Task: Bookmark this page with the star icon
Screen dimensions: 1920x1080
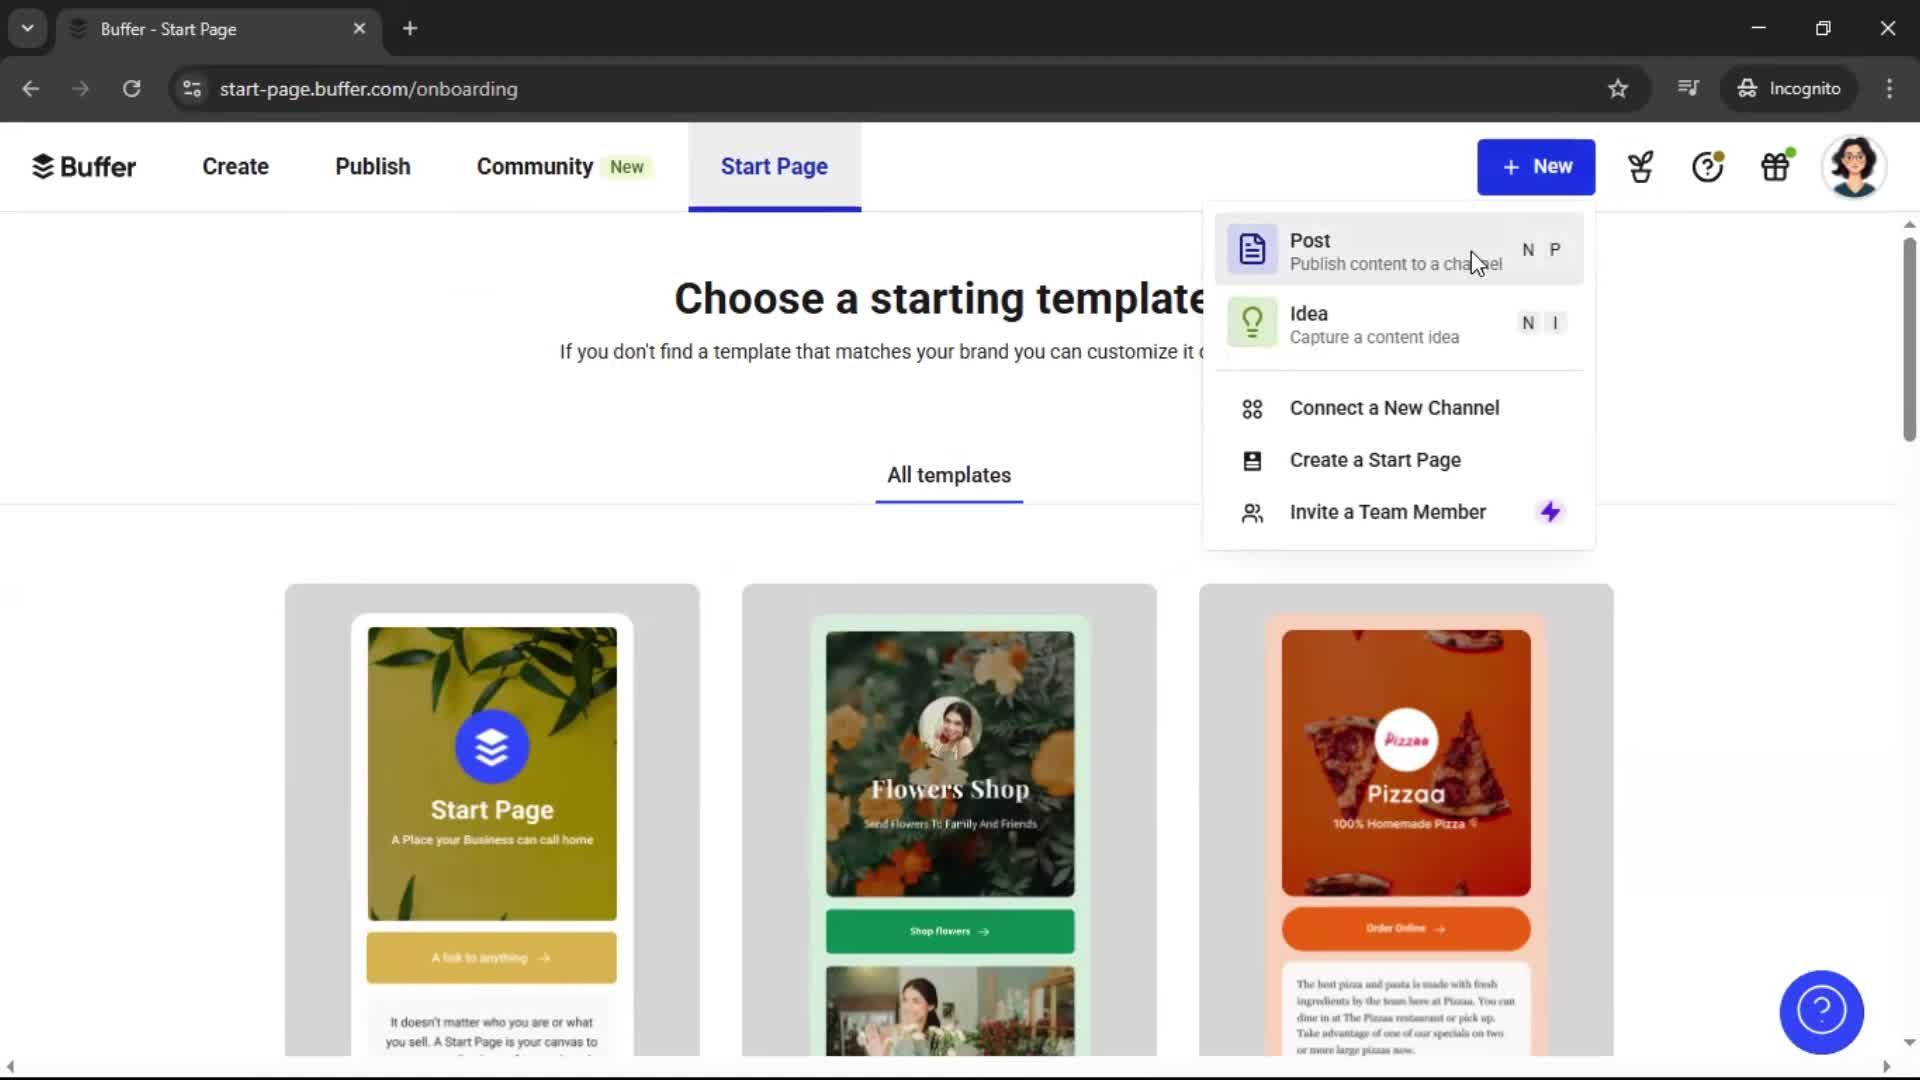Action: tap(1618, 89)
